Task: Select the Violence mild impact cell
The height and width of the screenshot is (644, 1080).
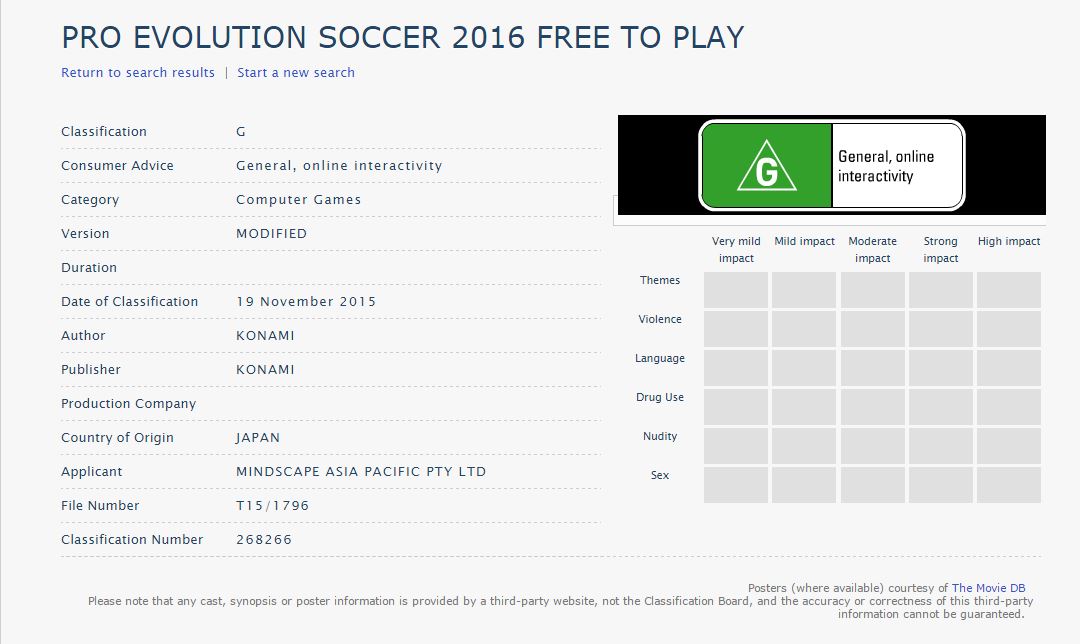Action: click(x=804, y=329)
